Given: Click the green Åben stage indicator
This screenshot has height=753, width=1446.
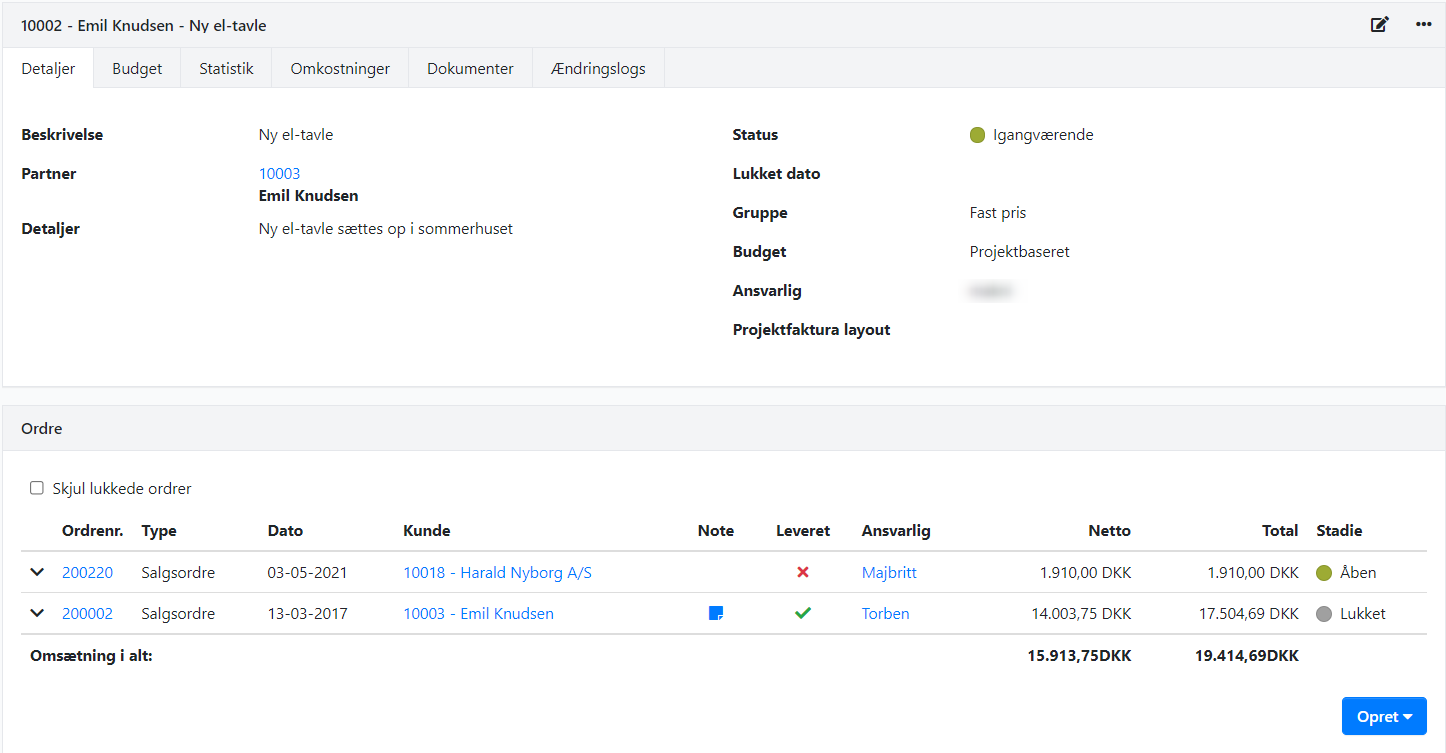Looking at the screenshot, I should pos(1324,573).
